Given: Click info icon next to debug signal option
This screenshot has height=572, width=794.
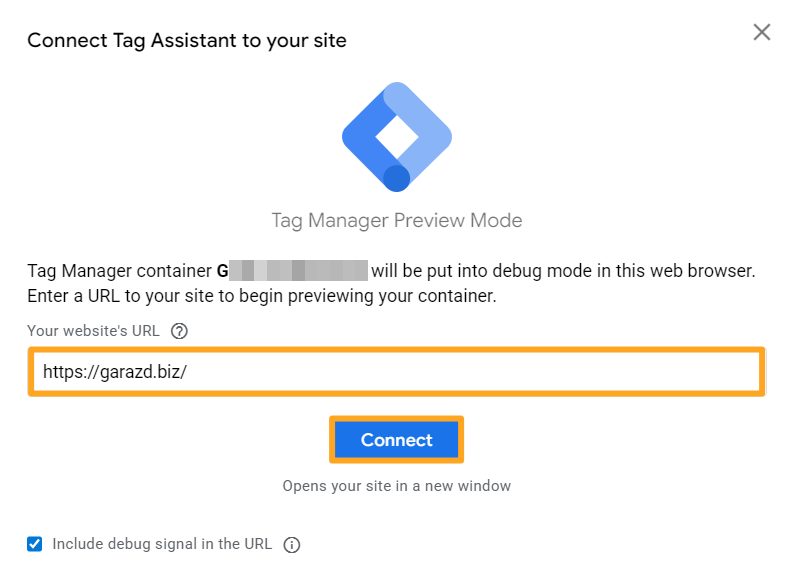Looking at the screenshot, I should [292, 545].
